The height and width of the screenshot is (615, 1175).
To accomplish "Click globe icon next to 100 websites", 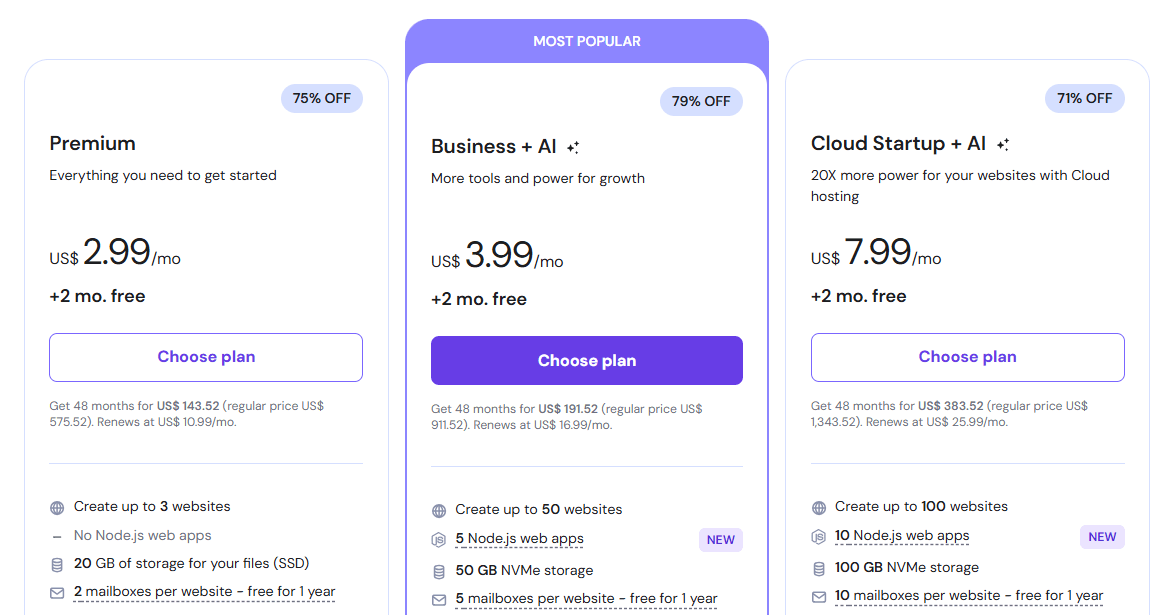I will coord(819,508).
